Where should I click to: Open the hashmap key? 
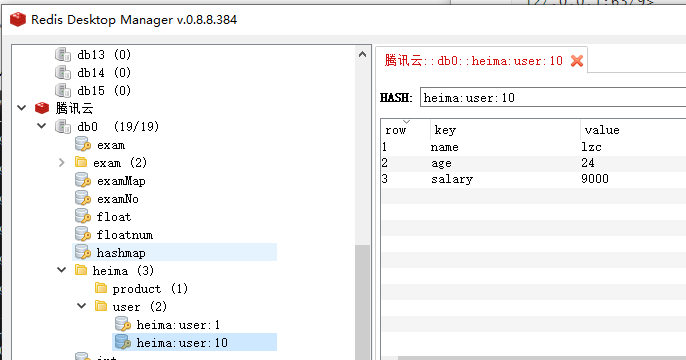tap(121, 253)
